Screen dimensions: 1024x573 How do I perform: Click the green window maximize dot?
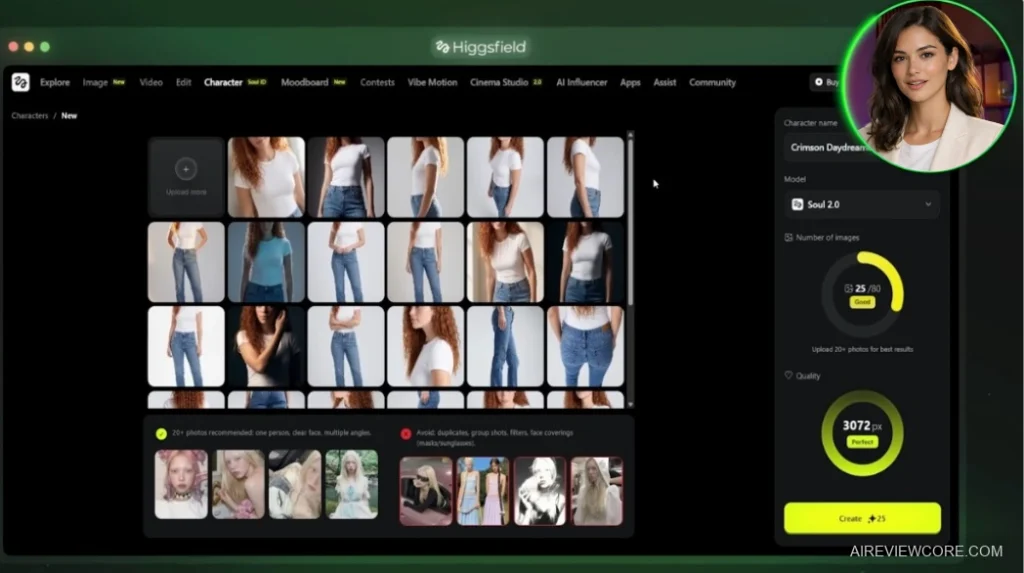(x=45, y=47)
